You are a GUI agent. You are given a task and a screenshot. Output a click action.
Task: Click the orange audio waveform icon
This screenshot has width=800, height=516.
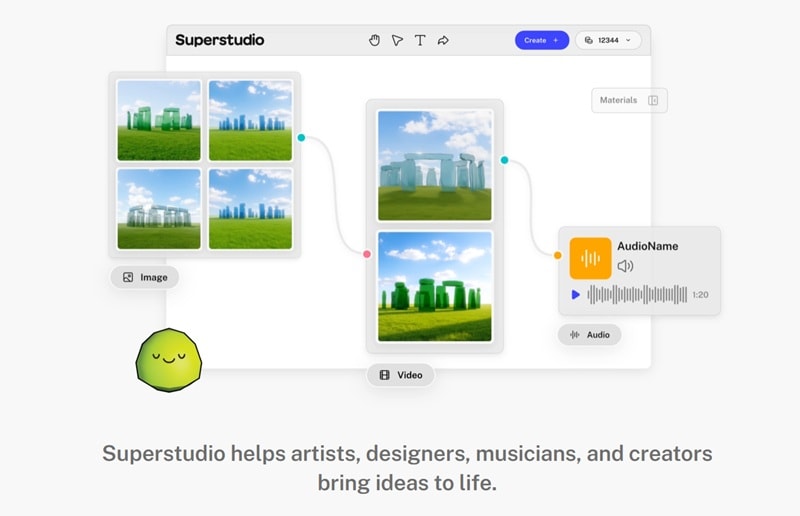tap(590, 258)
